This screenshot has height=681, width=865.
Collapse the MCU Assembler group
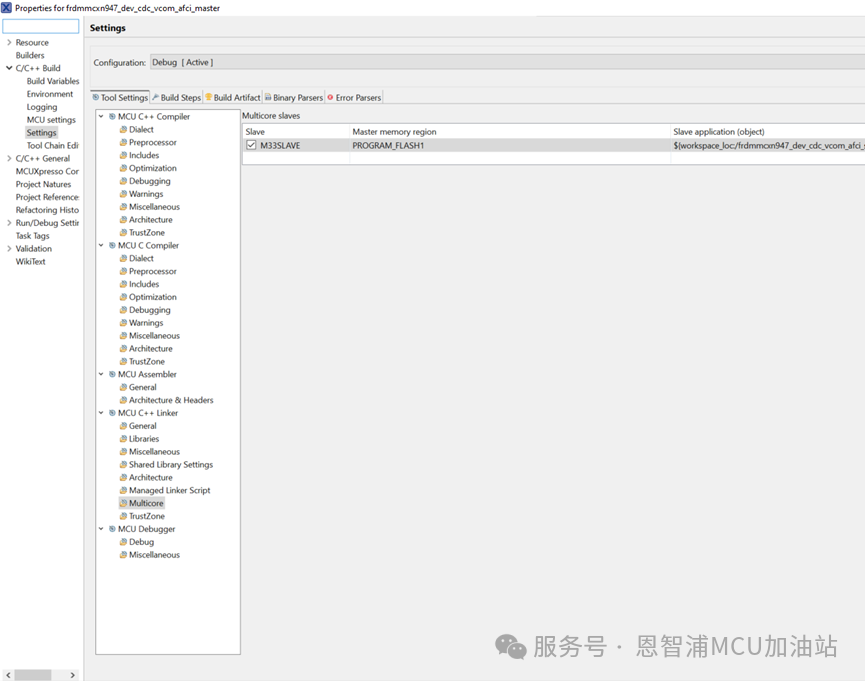click(101, 374)
